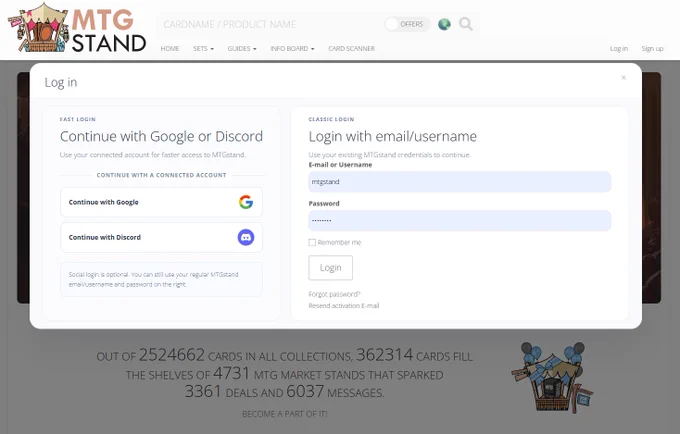Open the Forgot password link
This screenshot has height=434, width=680.
click(334, 294)
